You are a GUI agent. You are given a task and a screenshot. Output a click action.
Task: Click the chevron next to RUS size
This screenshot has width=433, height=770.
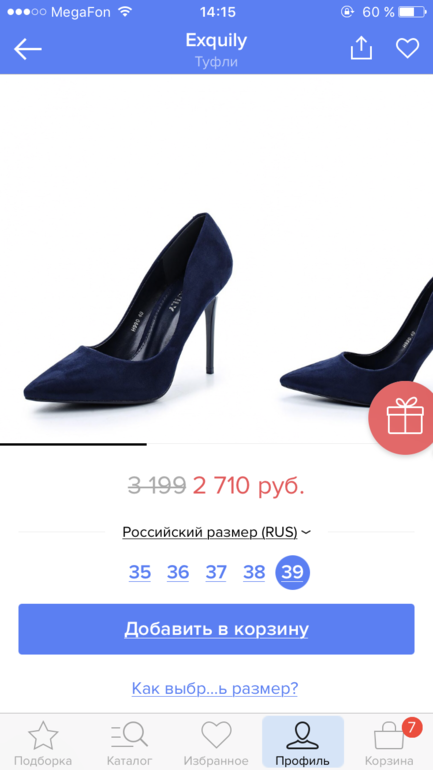pyautogui.click(x=305, y=532)
